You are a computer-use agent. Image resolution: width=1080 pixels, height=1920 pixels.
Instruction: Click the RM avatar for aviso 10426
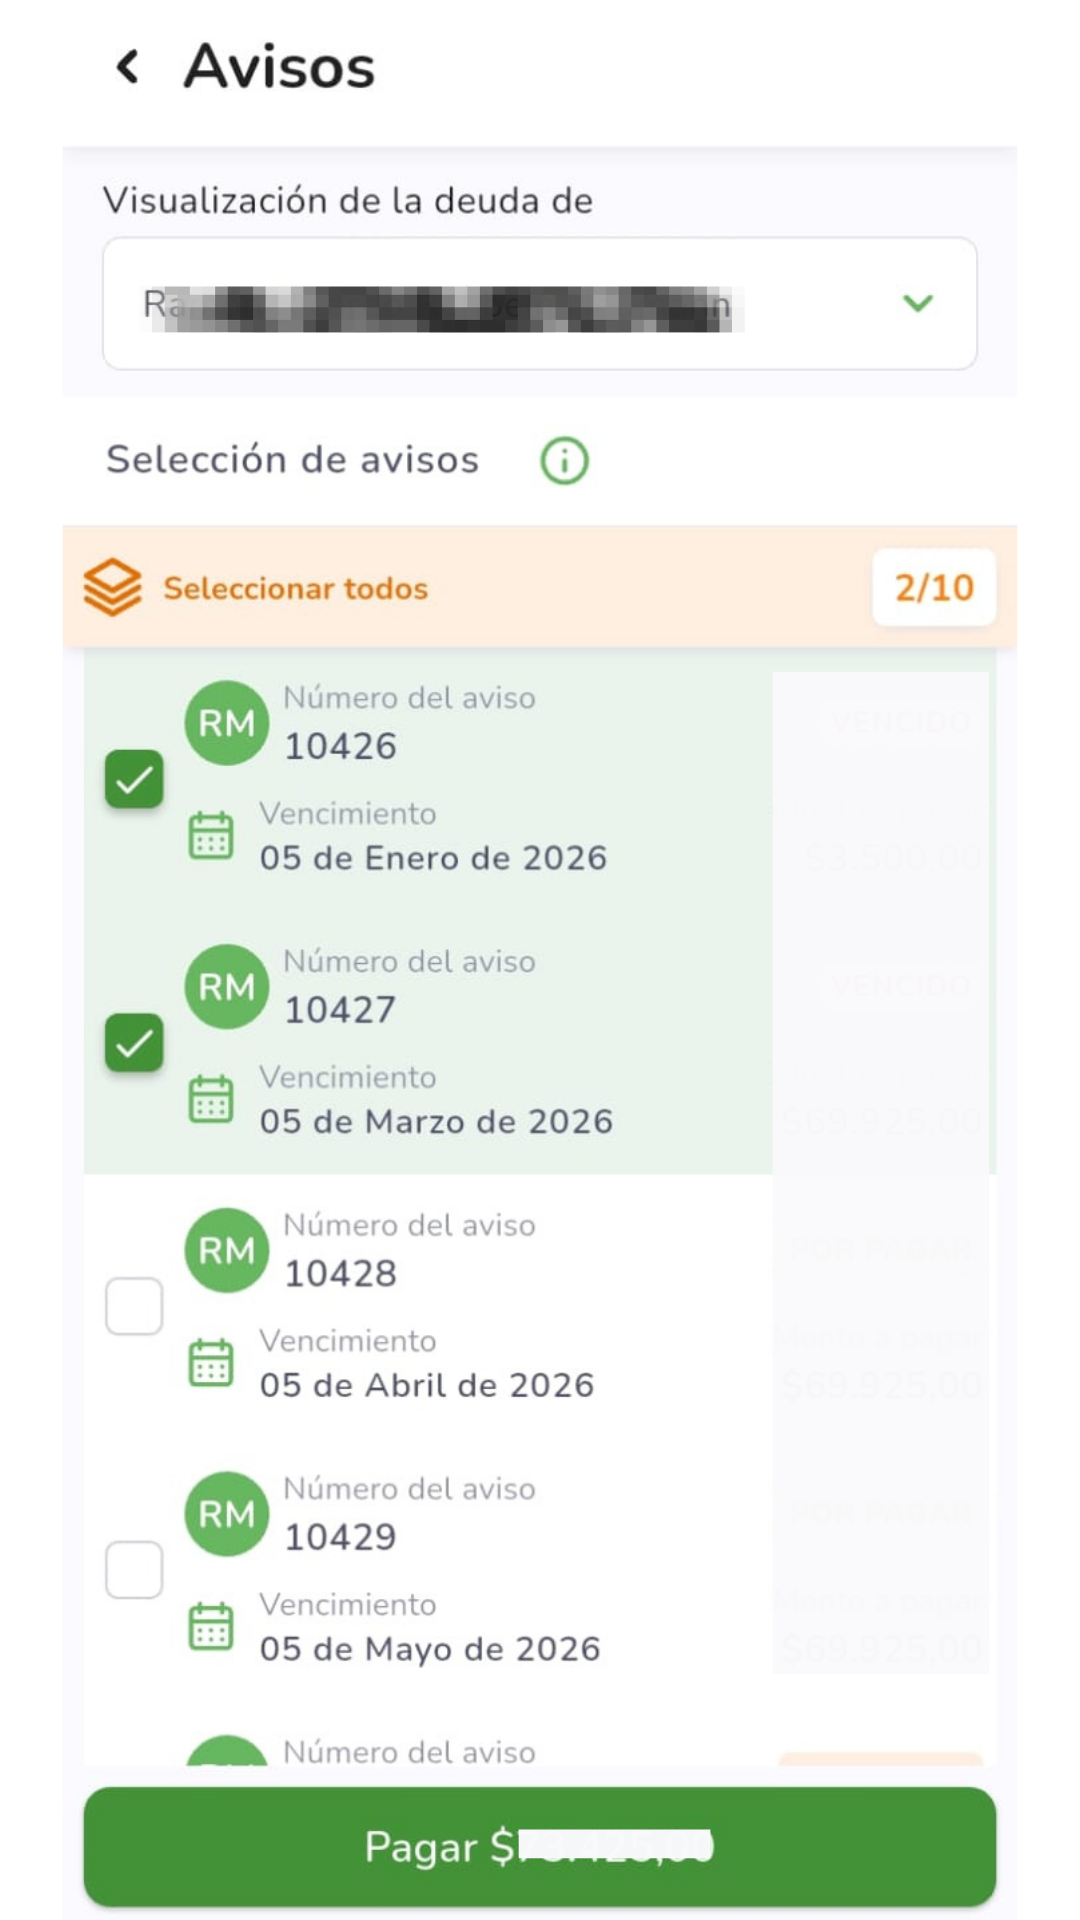click(227, 723)
